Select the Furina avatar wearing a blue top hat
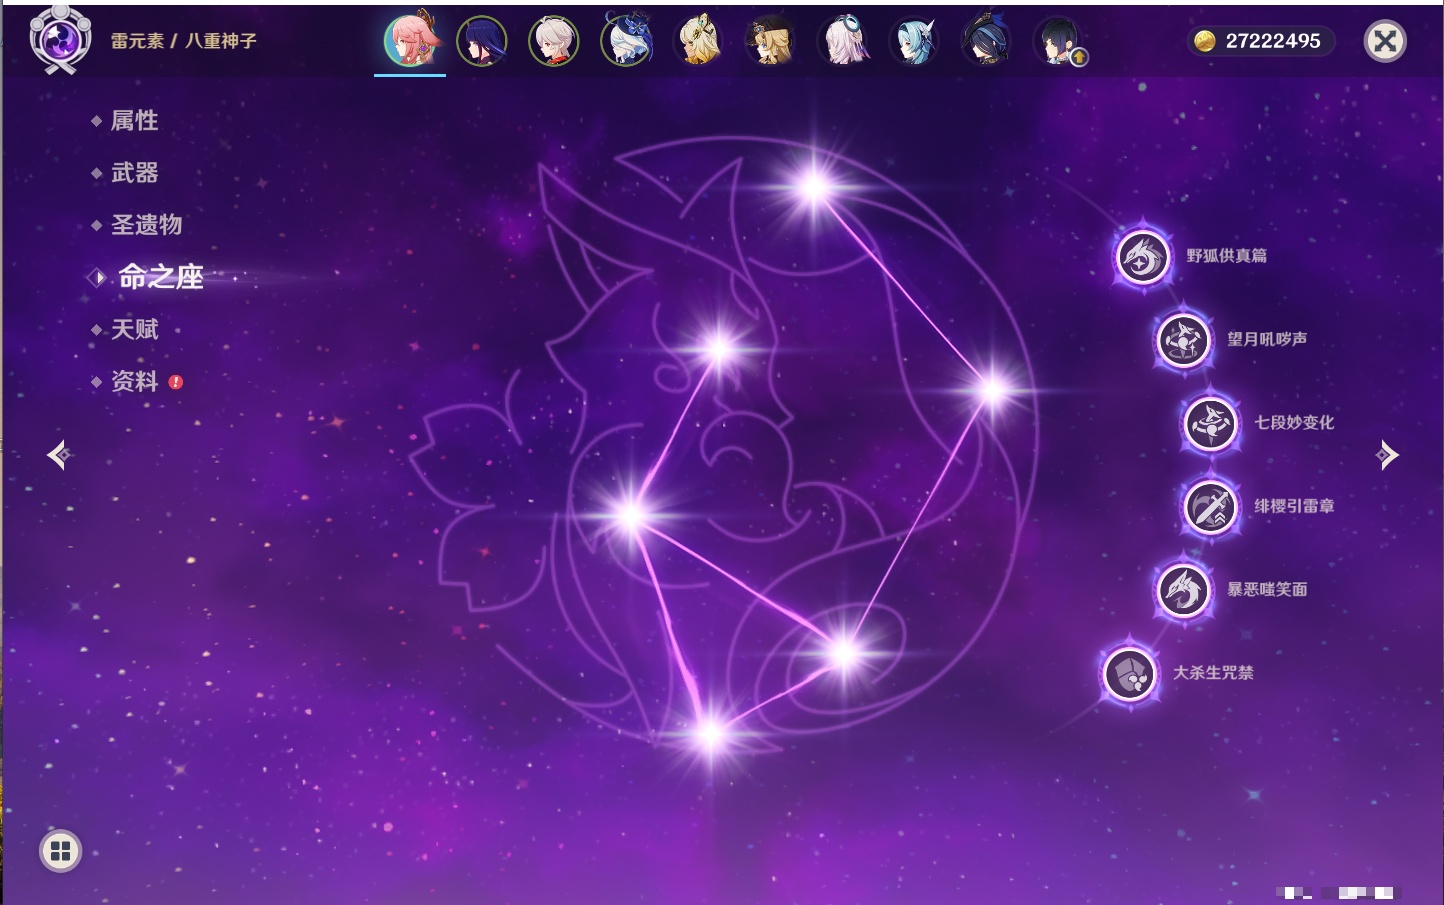Screen dimensions: 1444x905 (626, 41)
